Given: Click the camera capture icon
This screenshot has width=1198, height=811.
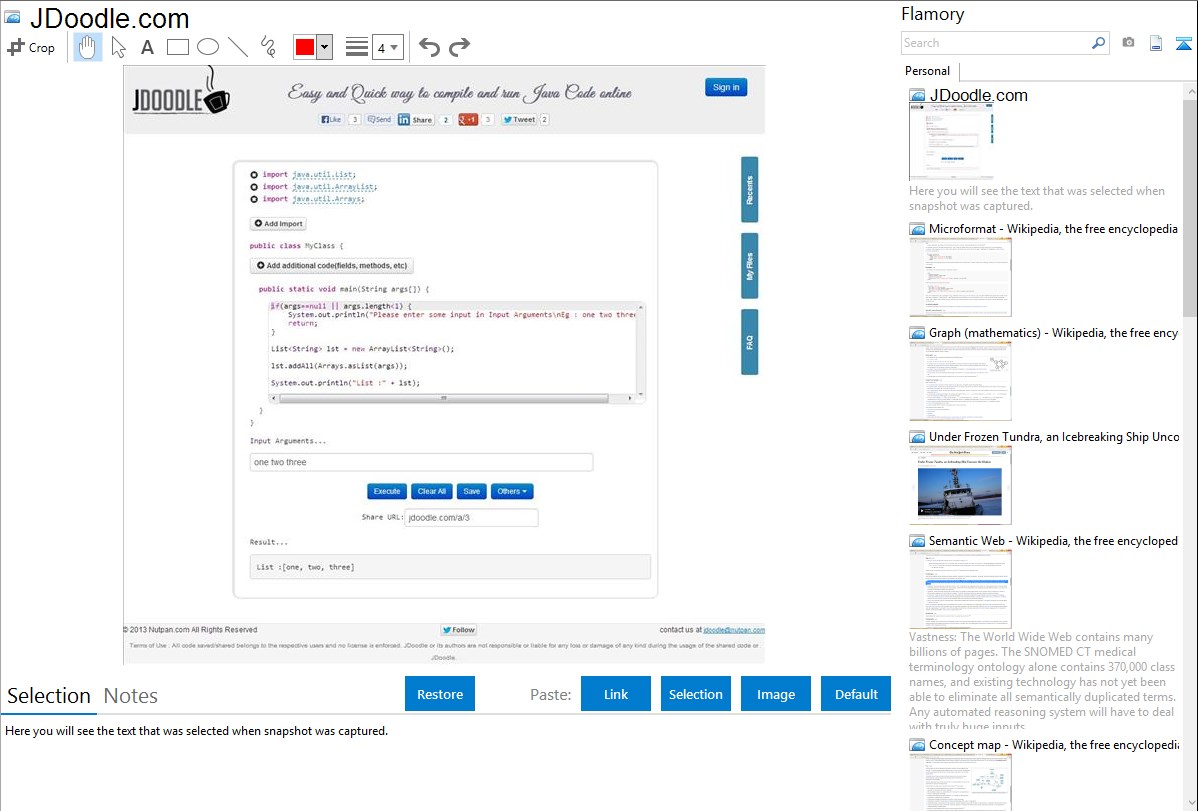Looking at the screenshot, I should point(1128,43).
